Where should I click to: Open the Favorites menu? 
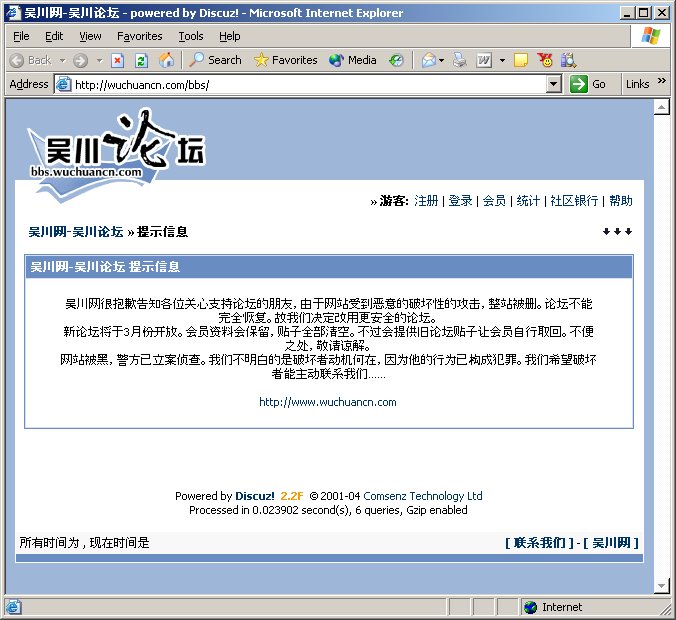139,36
